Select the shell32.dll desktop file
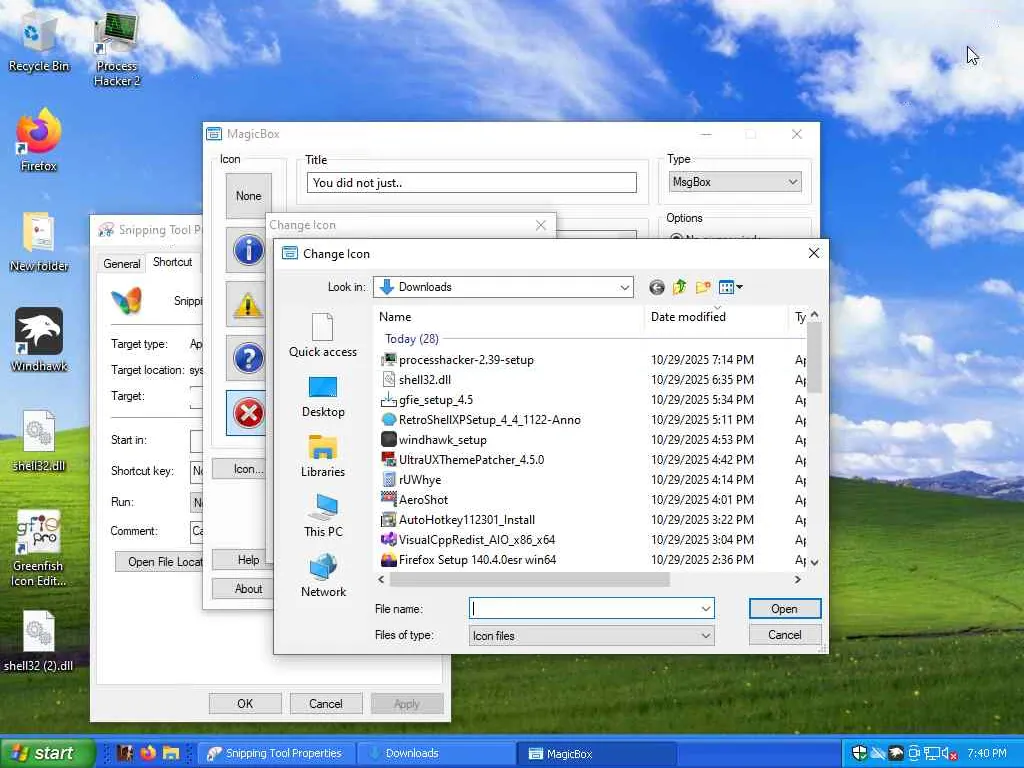1024x768 pixels. (x=39, y=441)
